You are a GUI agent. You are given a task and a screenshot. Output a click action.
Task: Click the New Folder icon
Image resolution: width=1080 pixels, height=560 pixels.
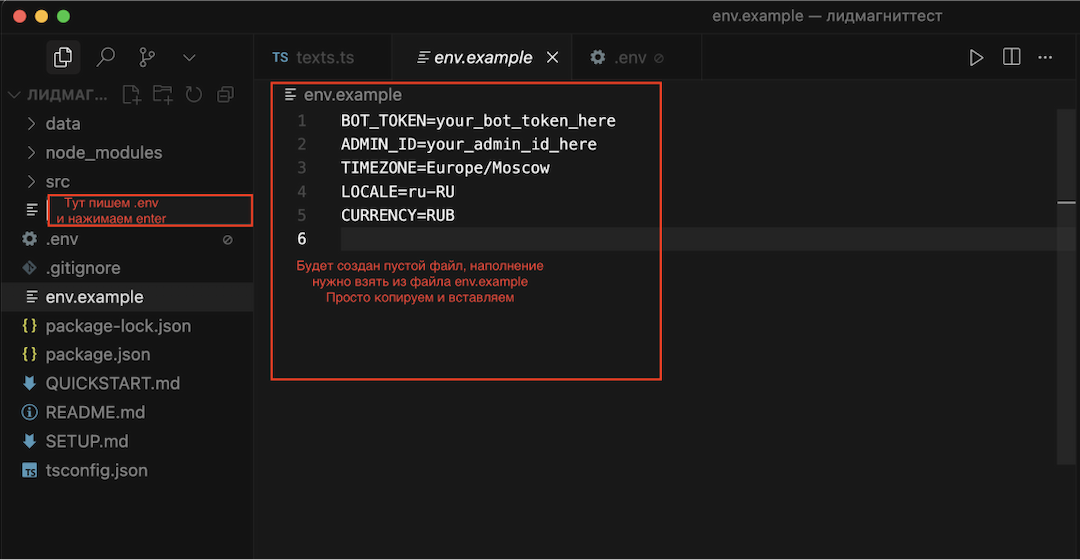pyautogui.click(x=162, y=95)
